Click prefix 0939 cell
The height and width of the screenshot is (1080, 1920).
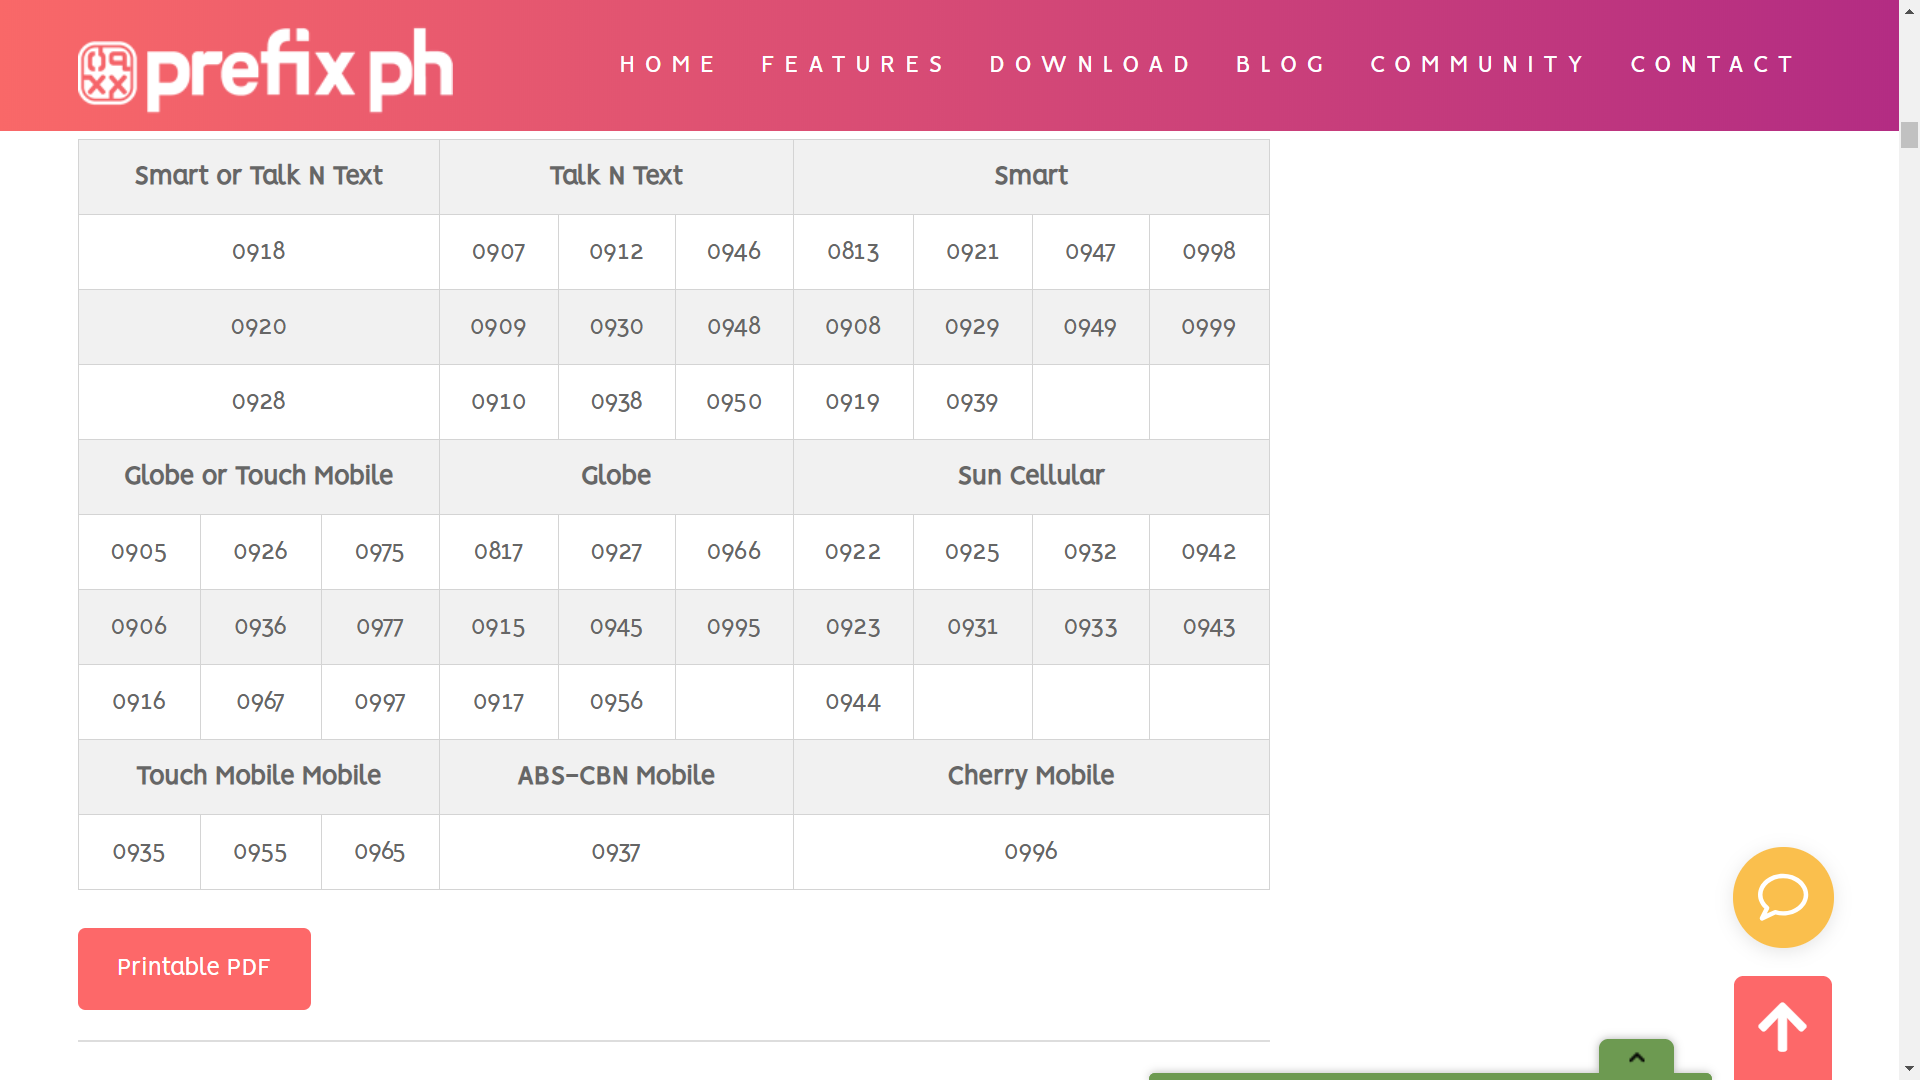pos(973,402)
